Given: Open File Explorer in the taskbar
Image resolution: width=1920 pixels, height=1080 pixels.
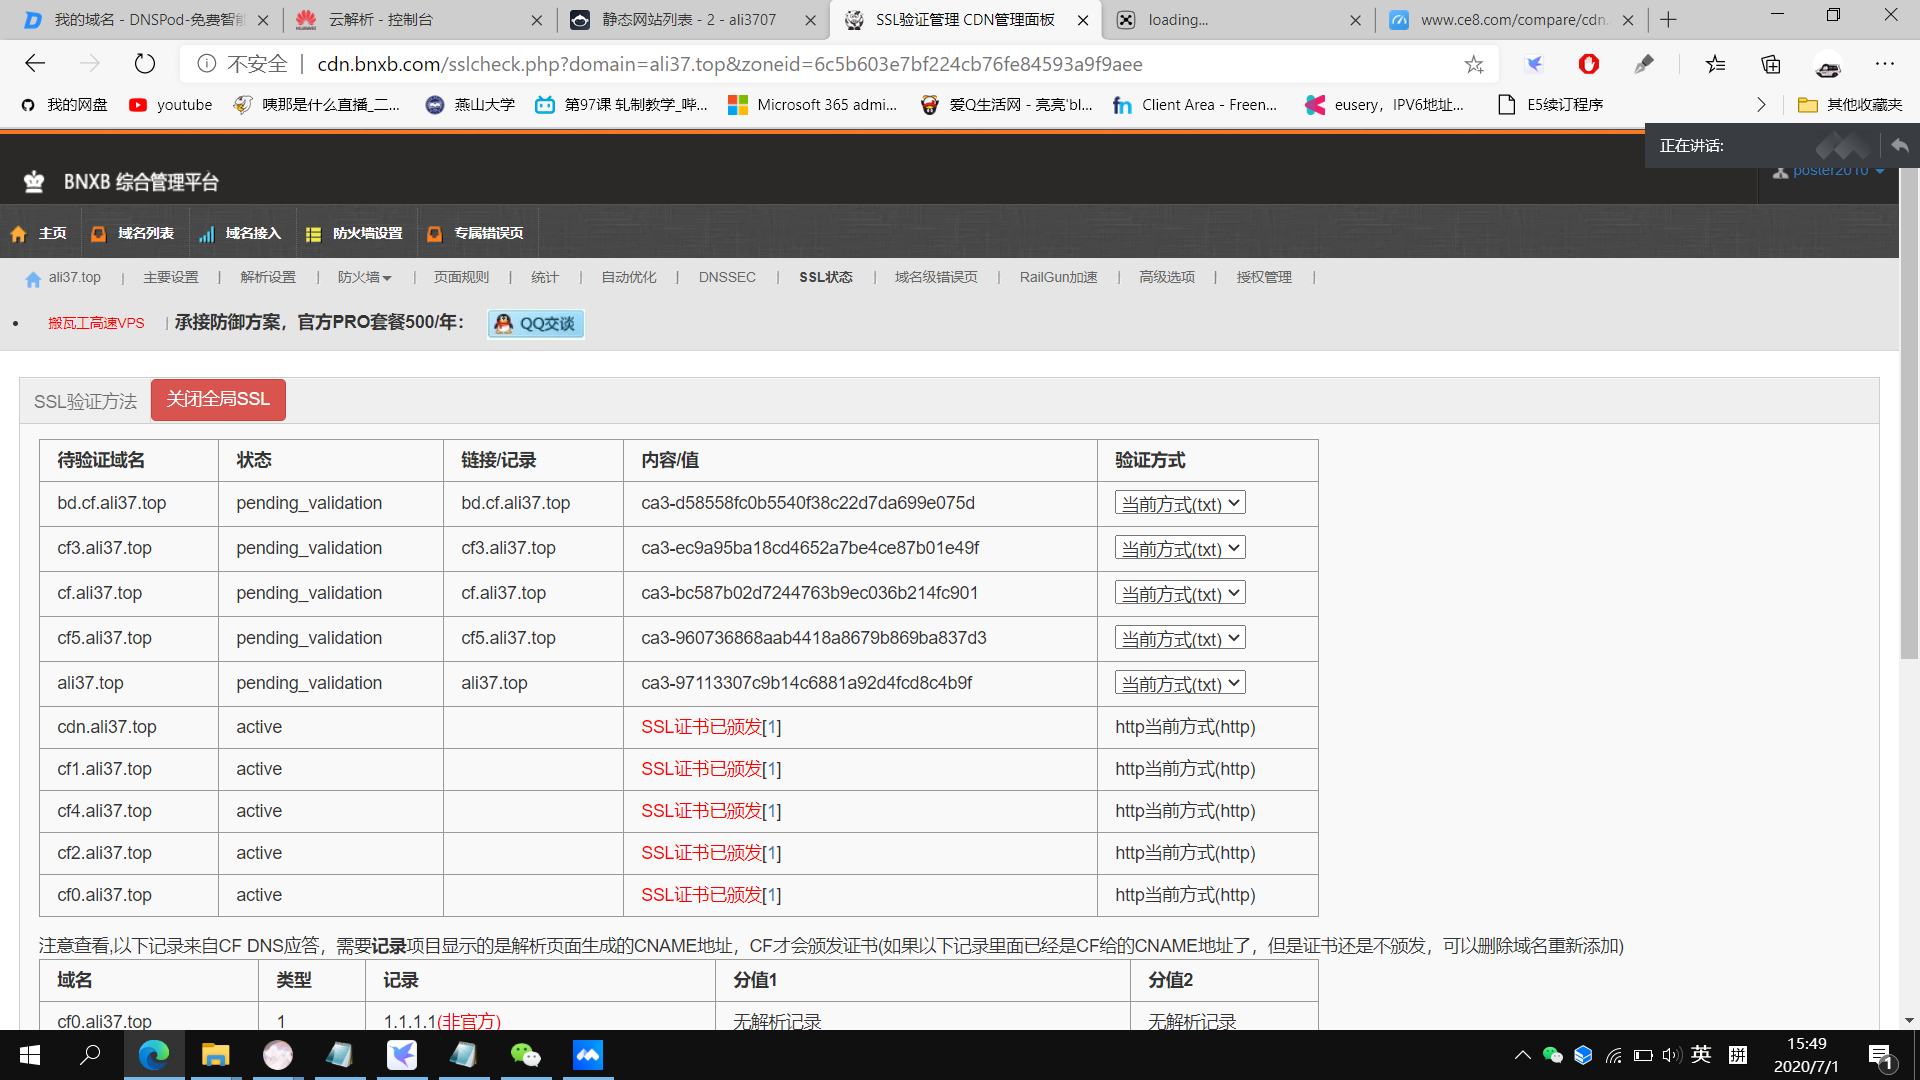Looking at the screenshot, I should coord(215,1055).
